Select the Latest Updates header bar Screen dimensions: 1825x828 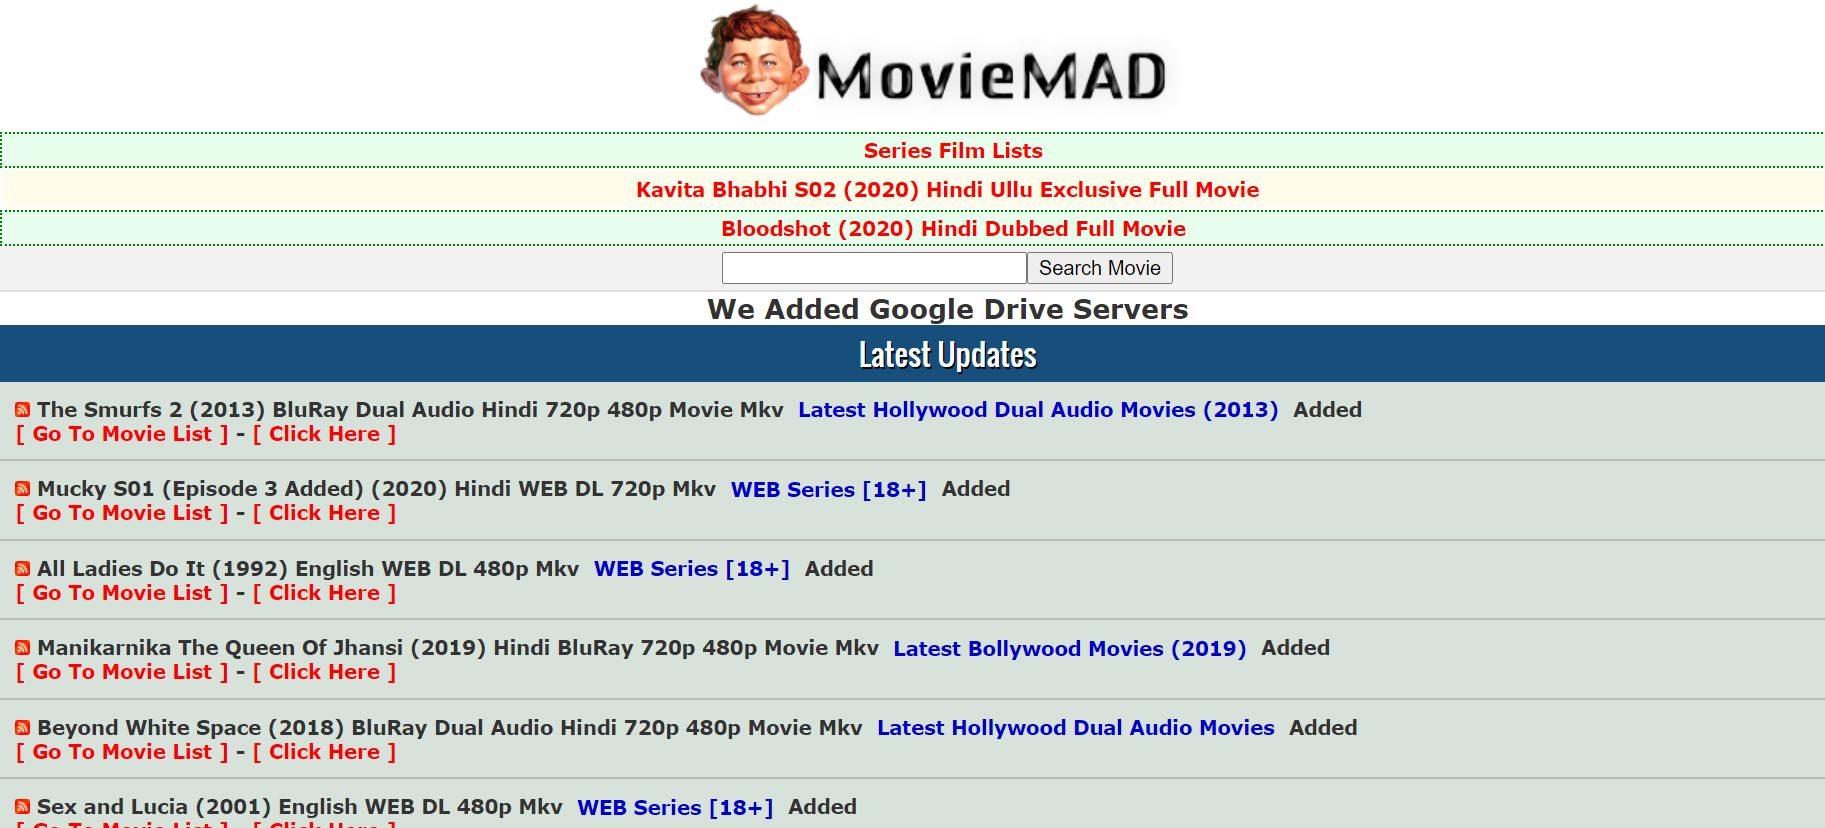click(947, 355)
